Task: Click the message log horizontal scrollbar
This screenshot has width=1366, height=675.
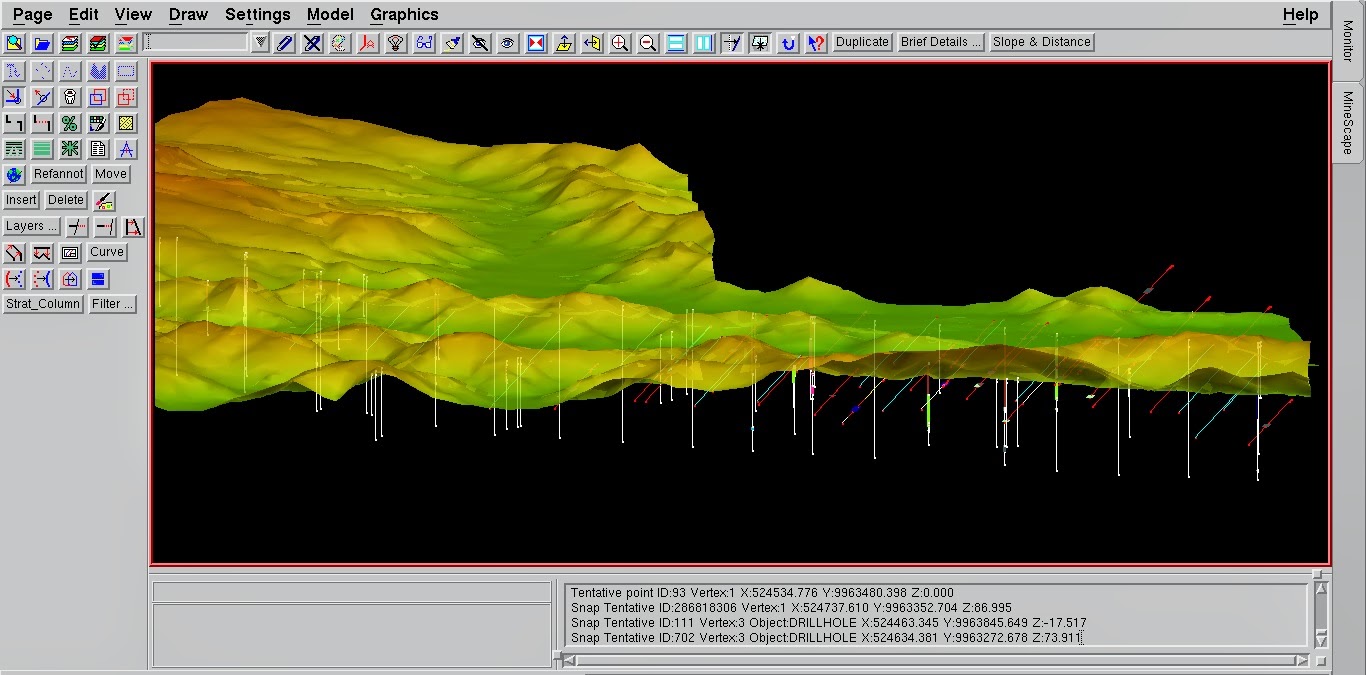Action: pyautogui.click(x=935, y=660)
